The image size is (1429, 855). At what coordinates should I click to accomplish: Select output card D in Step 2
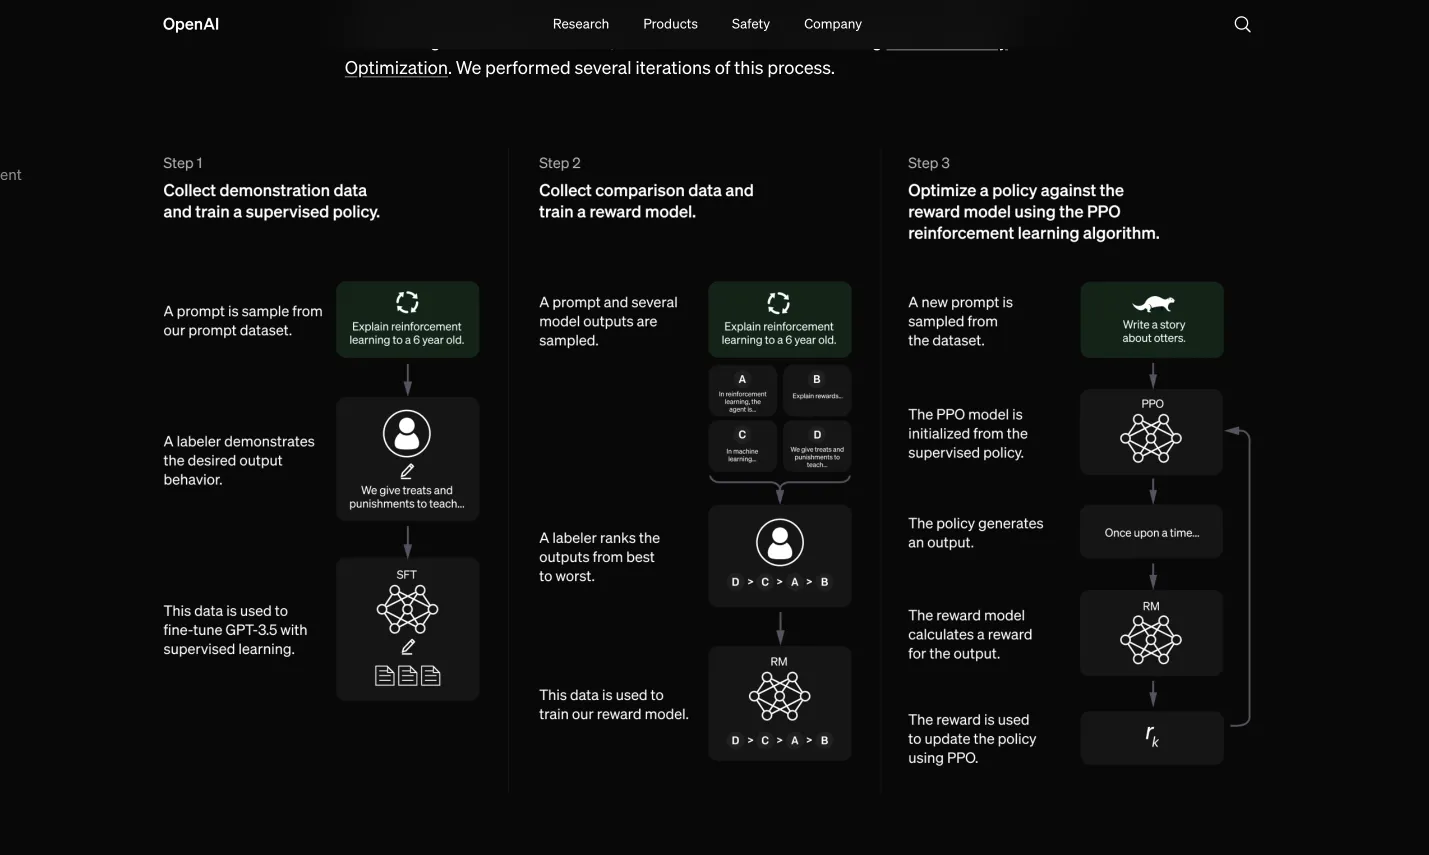coord(817,446)
